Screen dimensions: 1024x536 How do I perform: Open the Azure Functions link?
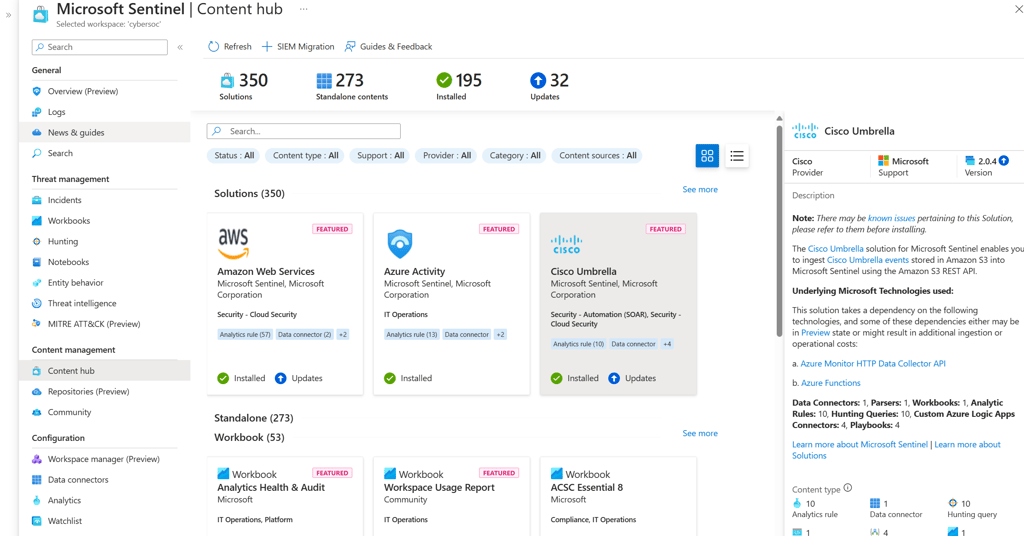[x=831, y=383]
